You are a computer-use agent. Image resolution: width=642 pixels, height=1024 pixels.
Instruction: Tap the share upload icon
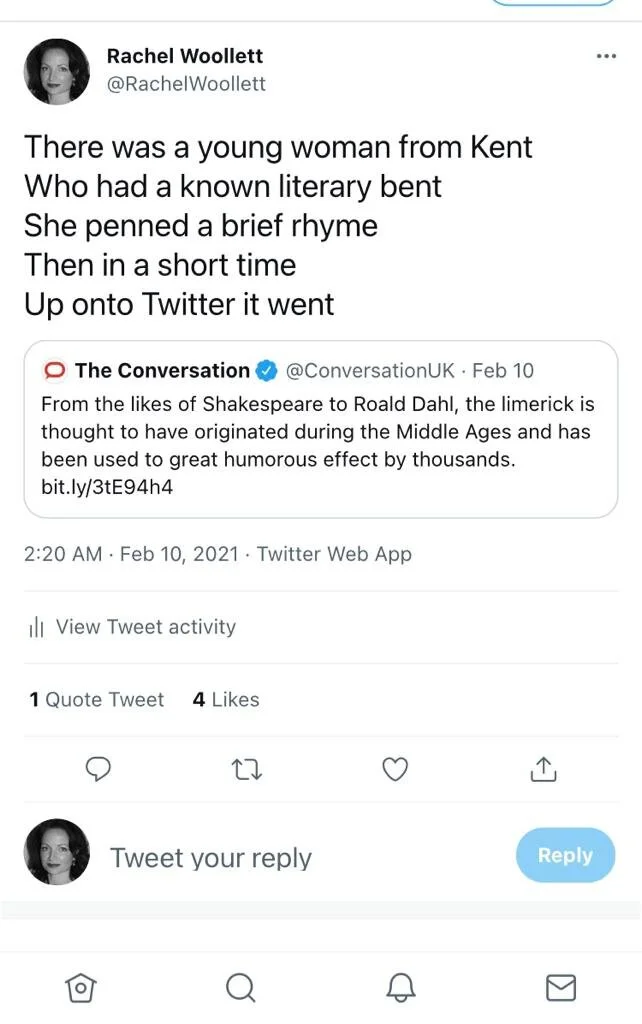541,768
